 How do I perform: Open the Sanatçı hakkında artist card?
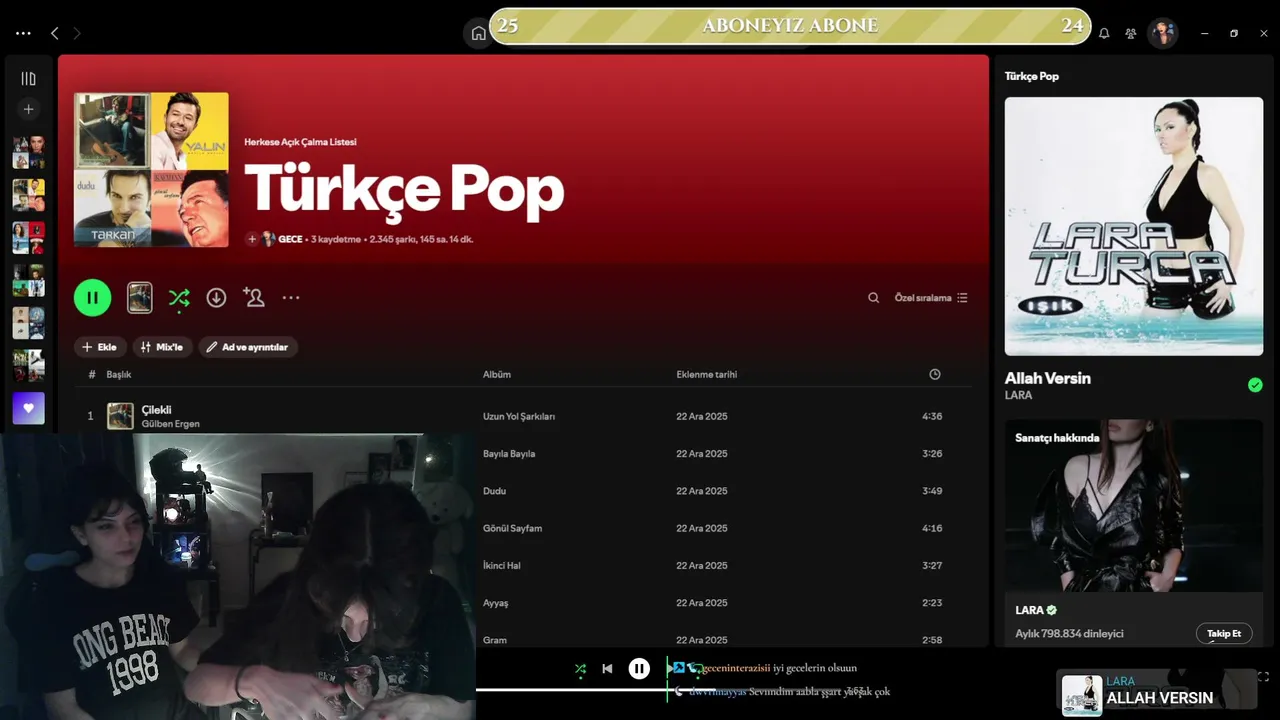pyautogui.click(x=1134, y=532)
